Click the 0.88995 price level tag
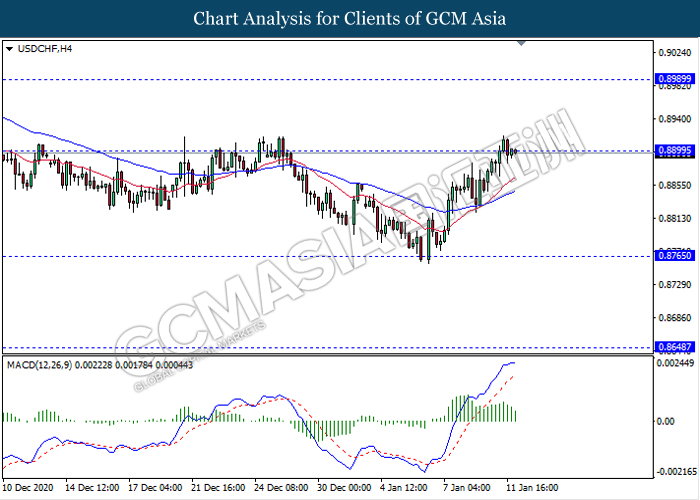 click(673, 151)
